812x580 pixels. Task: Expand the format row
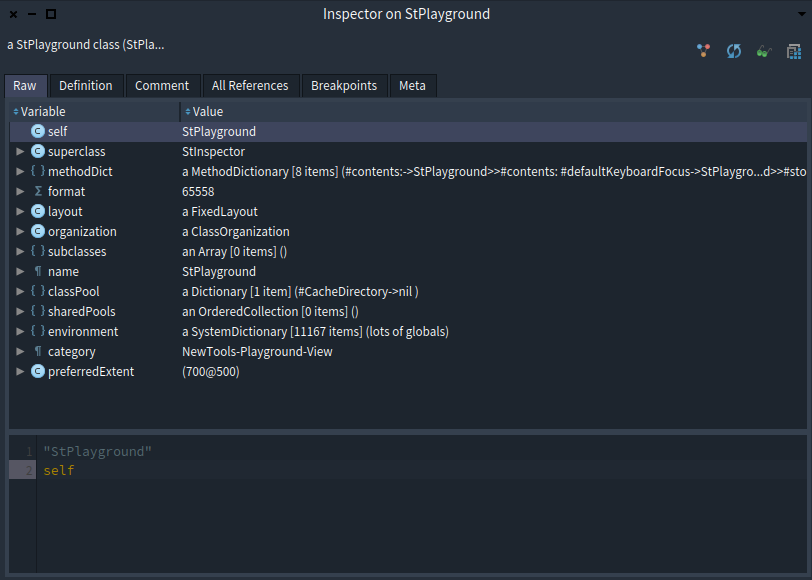[20, 191]
